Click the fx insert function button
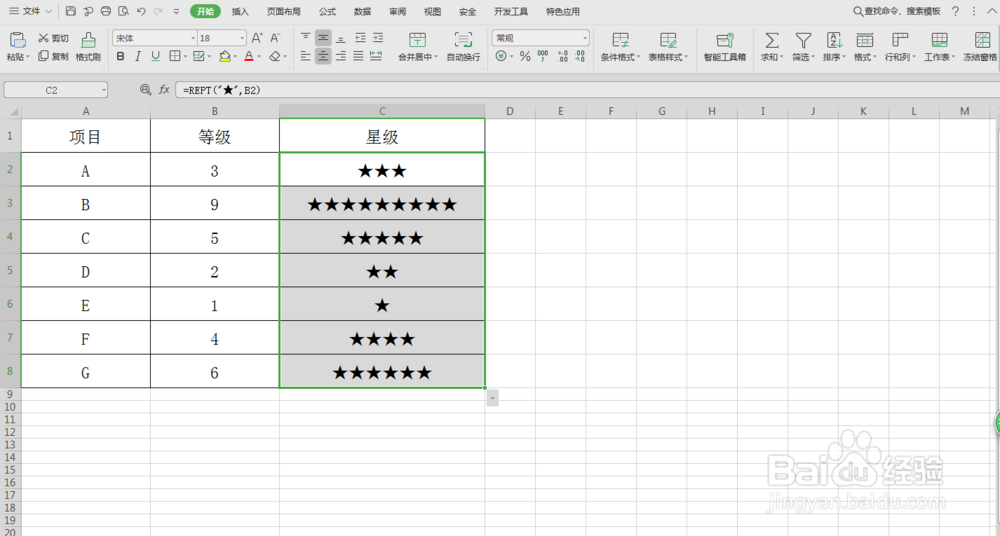Screen dimensions: 1000x536 [164, 90]
